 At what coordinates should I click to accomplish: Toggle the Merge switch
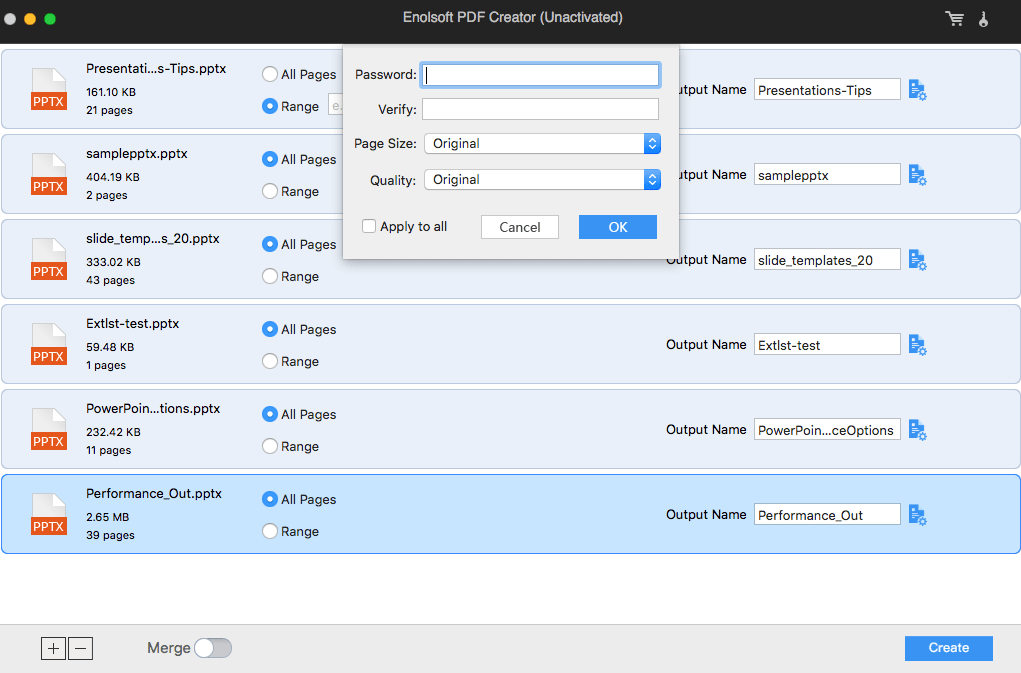[213, 648]
